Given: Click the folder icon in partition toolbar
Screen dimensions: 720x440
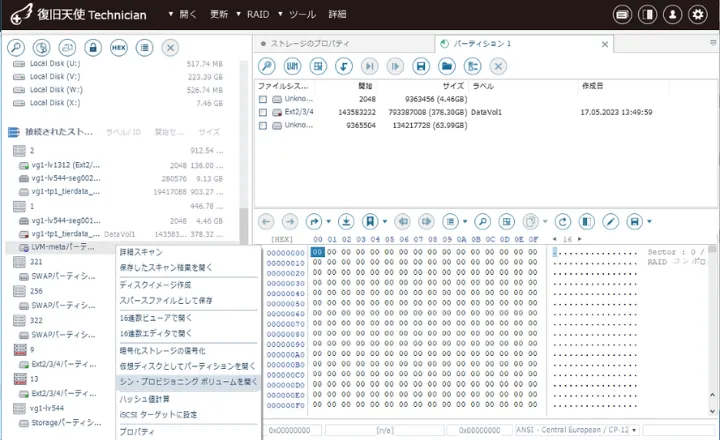Looking at the screenshot, I should pos(446,66).
